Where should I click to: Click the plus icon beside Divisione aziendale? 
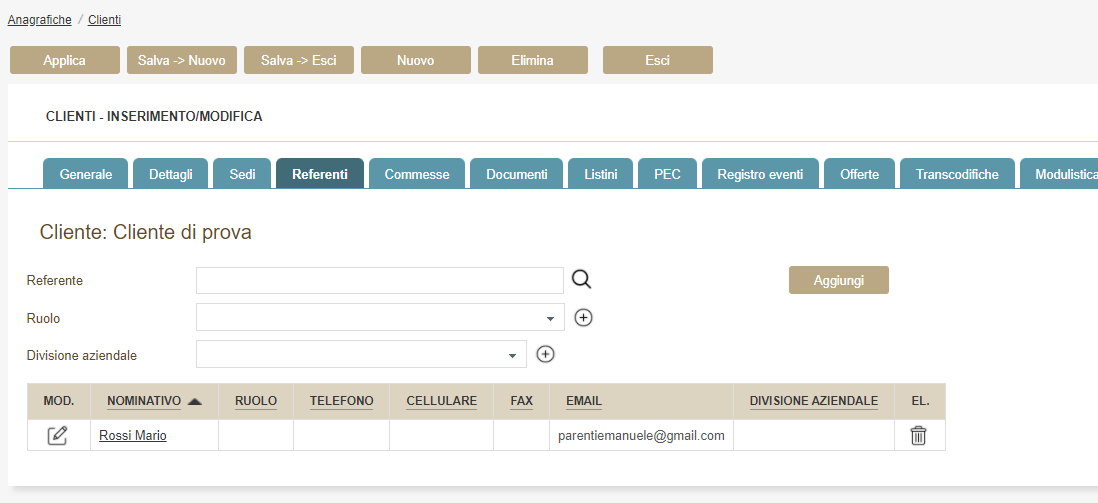[545, 354]
